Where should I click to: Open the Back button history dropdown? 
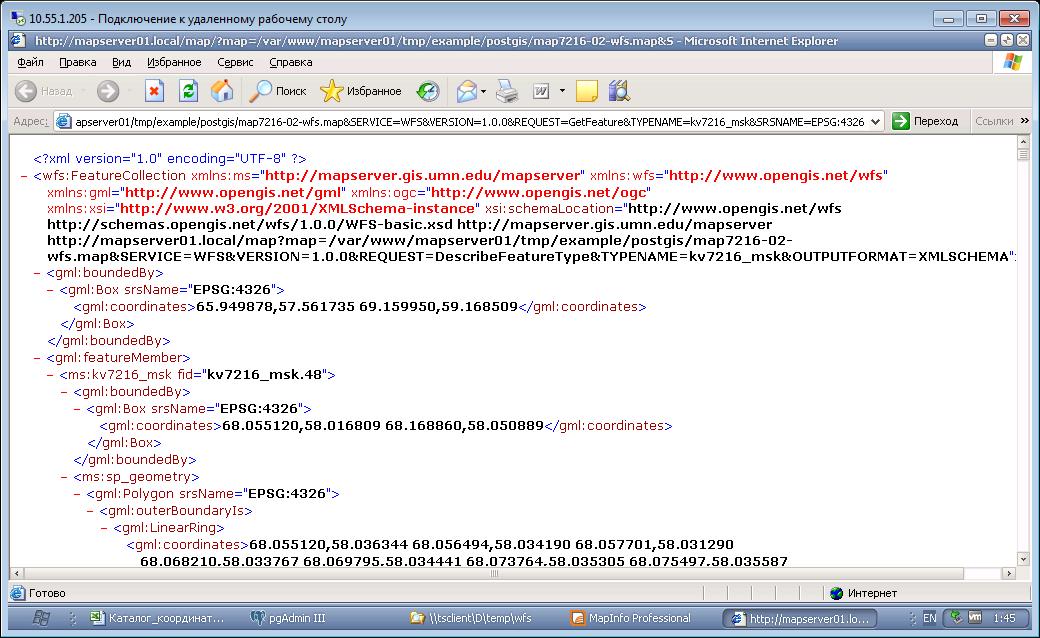84,91
